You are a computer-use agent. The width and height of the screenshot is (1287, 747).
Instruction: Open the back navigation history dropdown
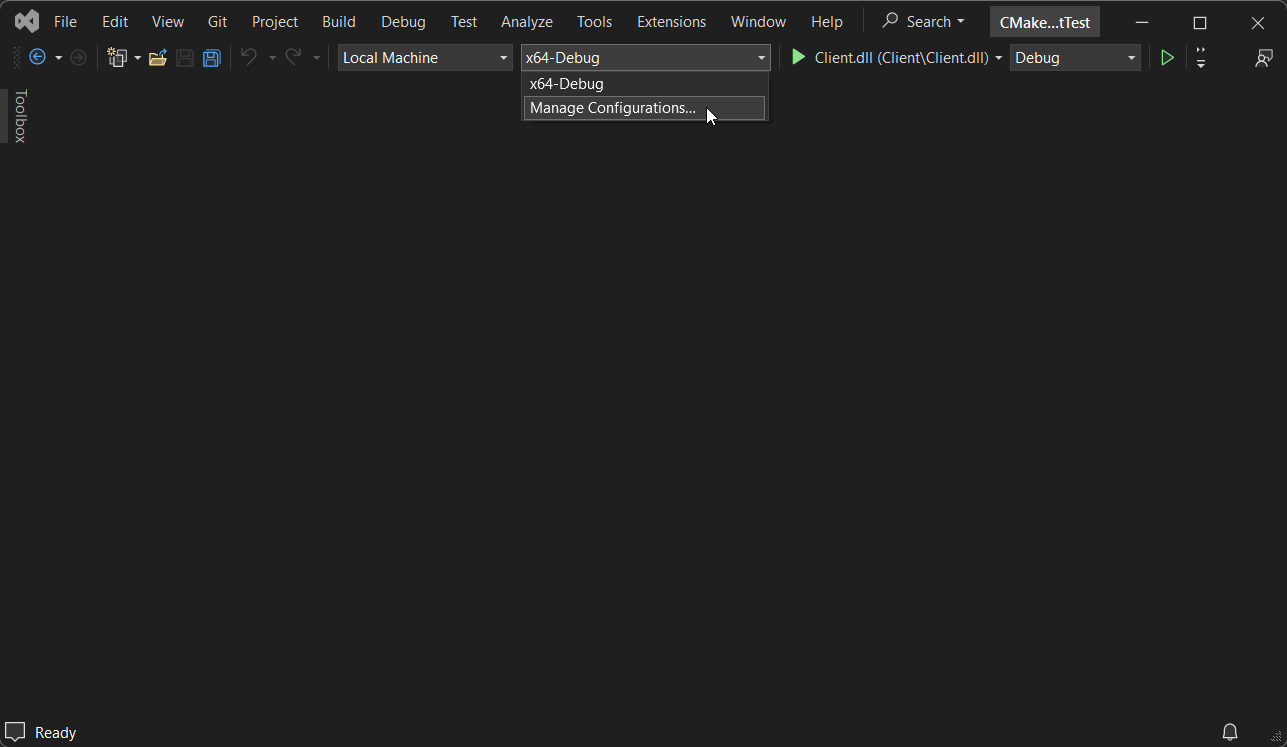point(58,58)
